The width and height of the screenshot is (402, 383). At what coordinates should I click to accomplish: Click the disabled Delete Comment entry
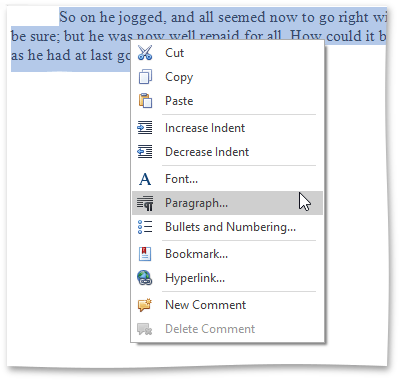tap(227, 329)
